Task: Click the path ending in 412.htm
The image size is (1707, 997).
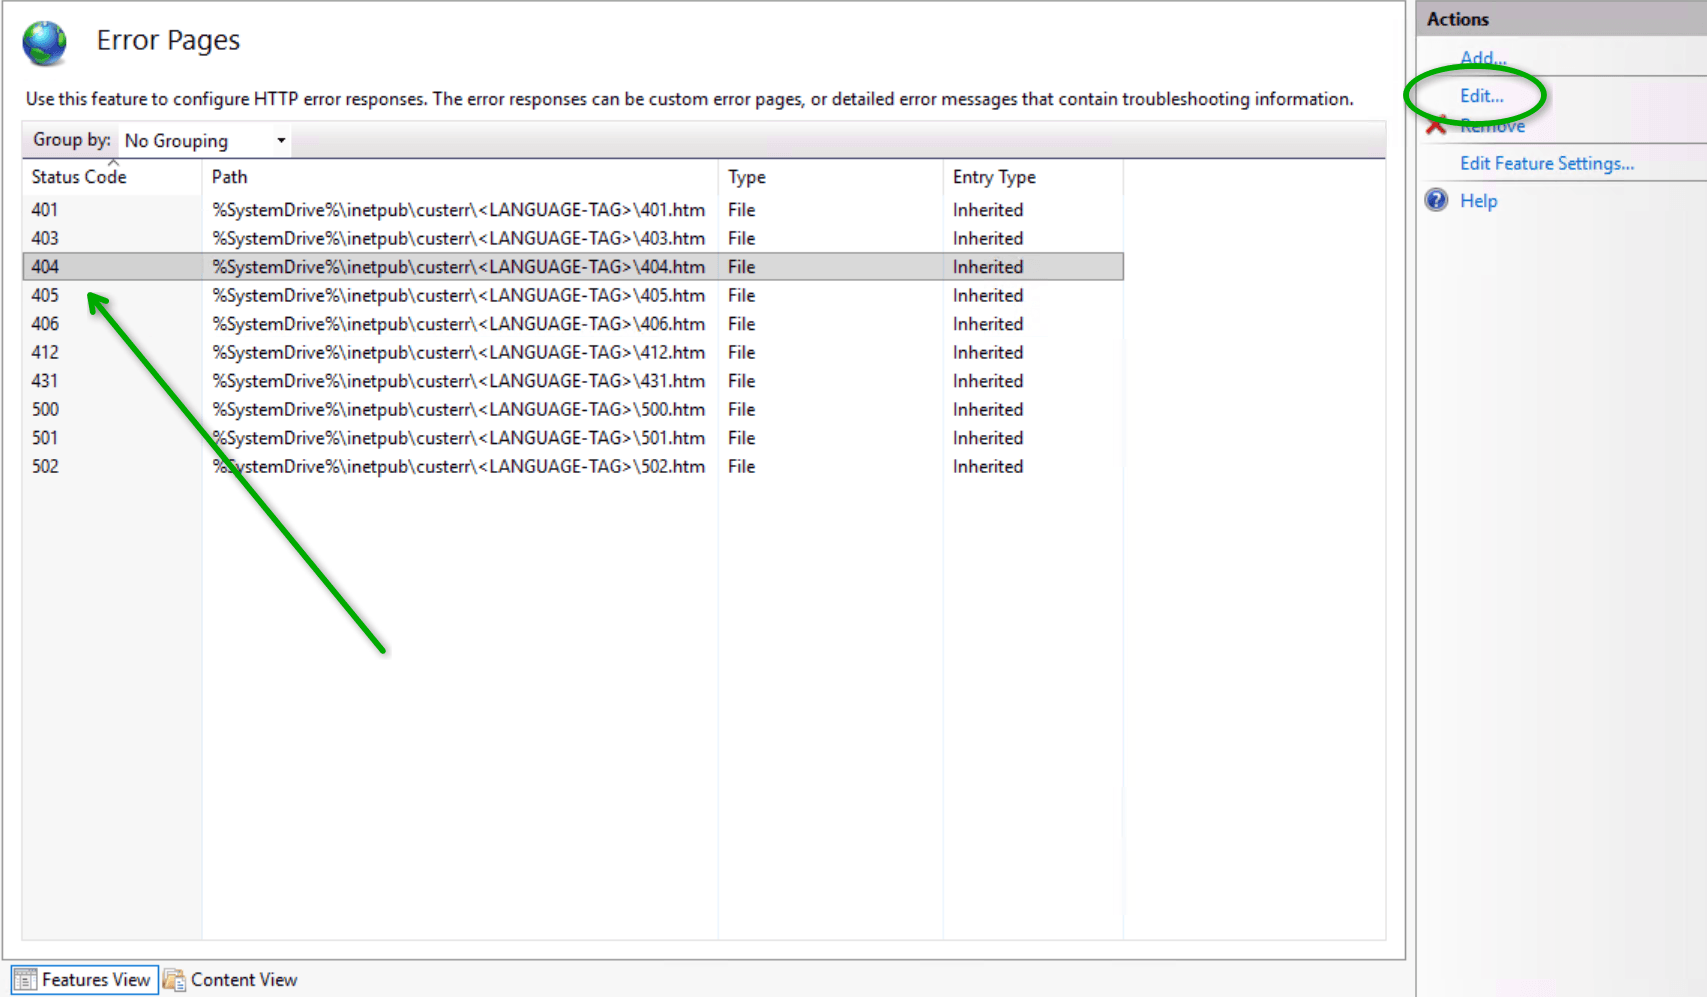Action: tap(459, 352)
